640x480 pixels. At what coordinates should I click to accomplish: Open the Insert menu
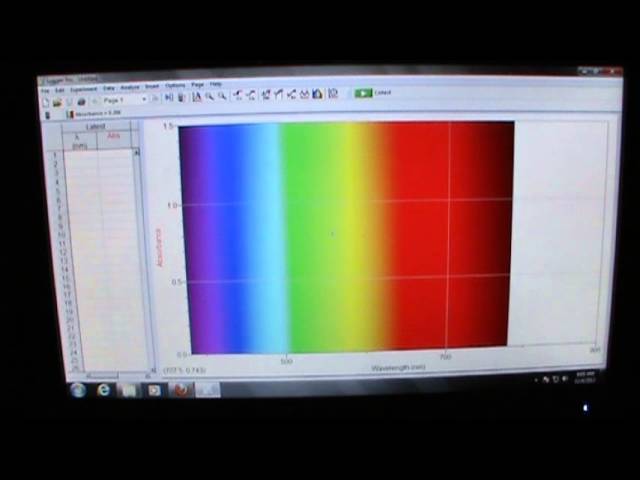(152, 87)
